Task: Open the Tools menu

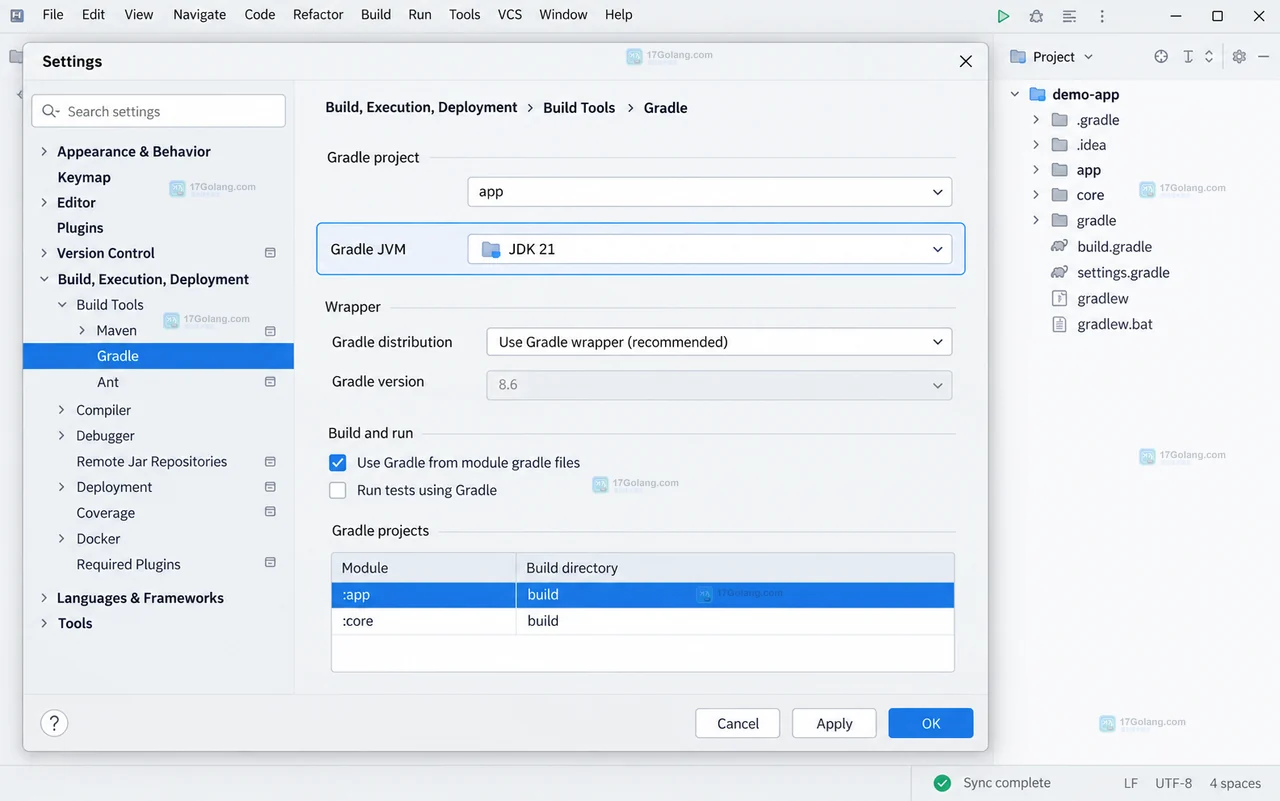Action: click(x=465, y=15)
